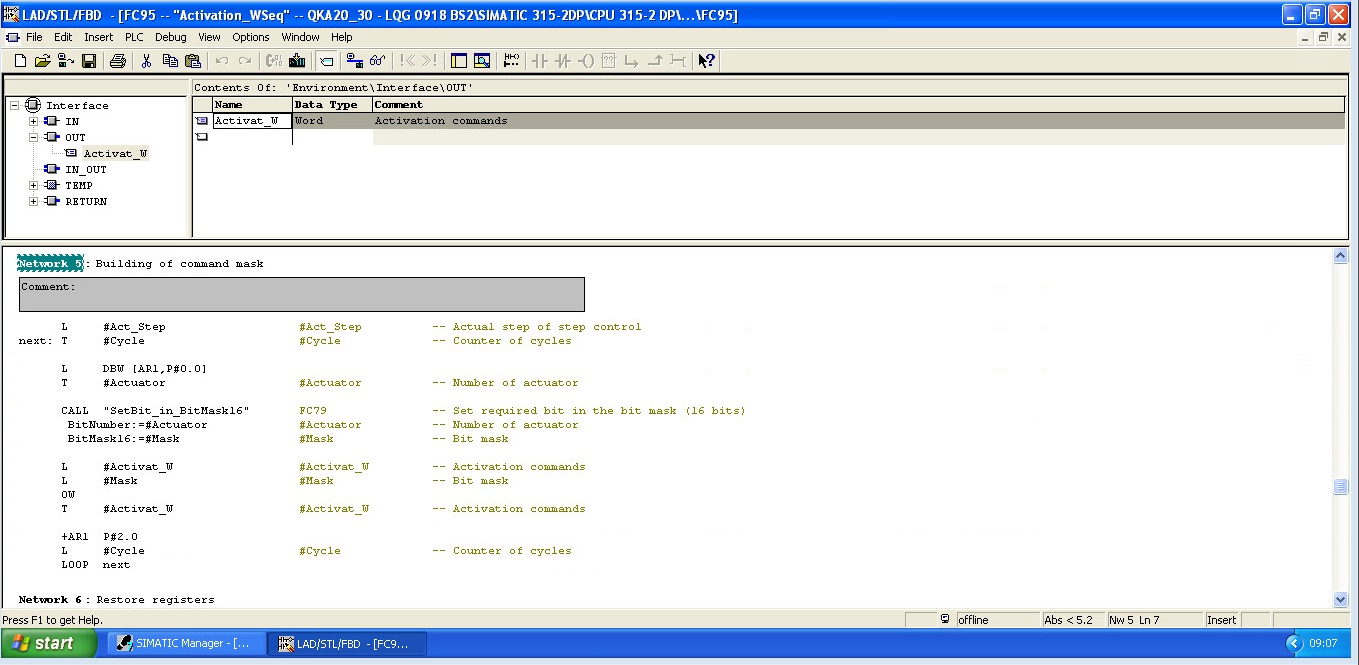This screenshot has height=665, width=1359.
Task: Toggle the Monitor glasses icon
Action: click(x=377, y=61)
